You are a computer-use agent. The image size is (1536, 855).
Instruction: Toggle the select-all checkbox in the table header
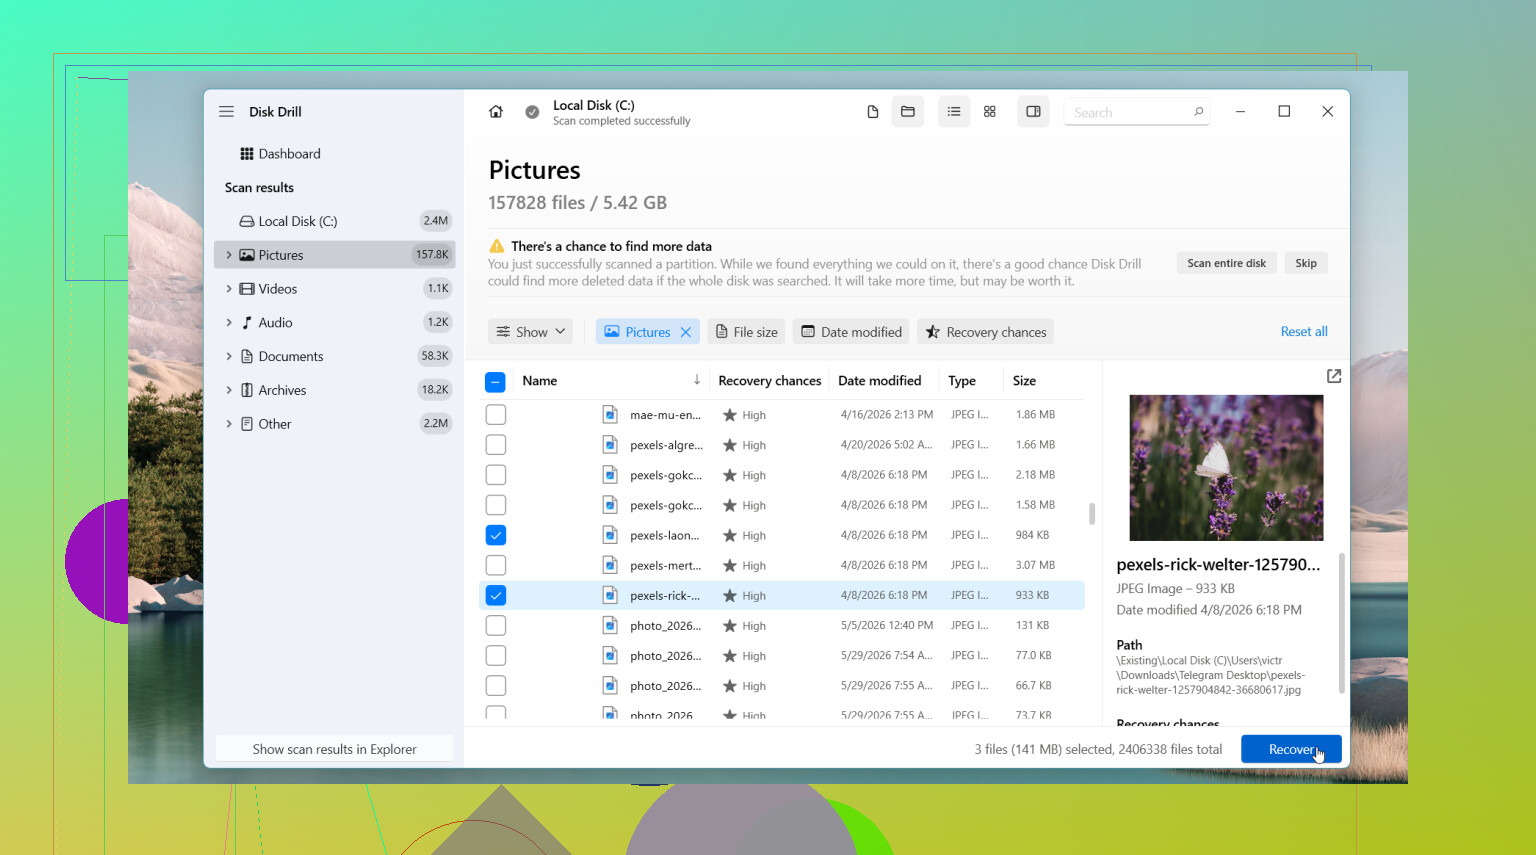click(x=495, y=381)
